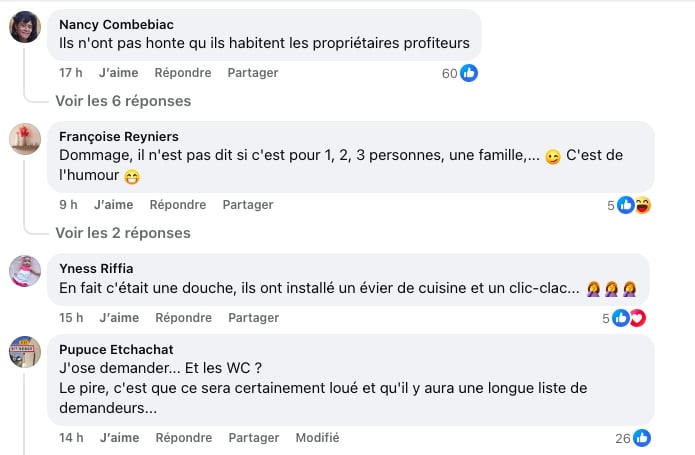Open the Nancy Combebiac name link

[114, 24]
